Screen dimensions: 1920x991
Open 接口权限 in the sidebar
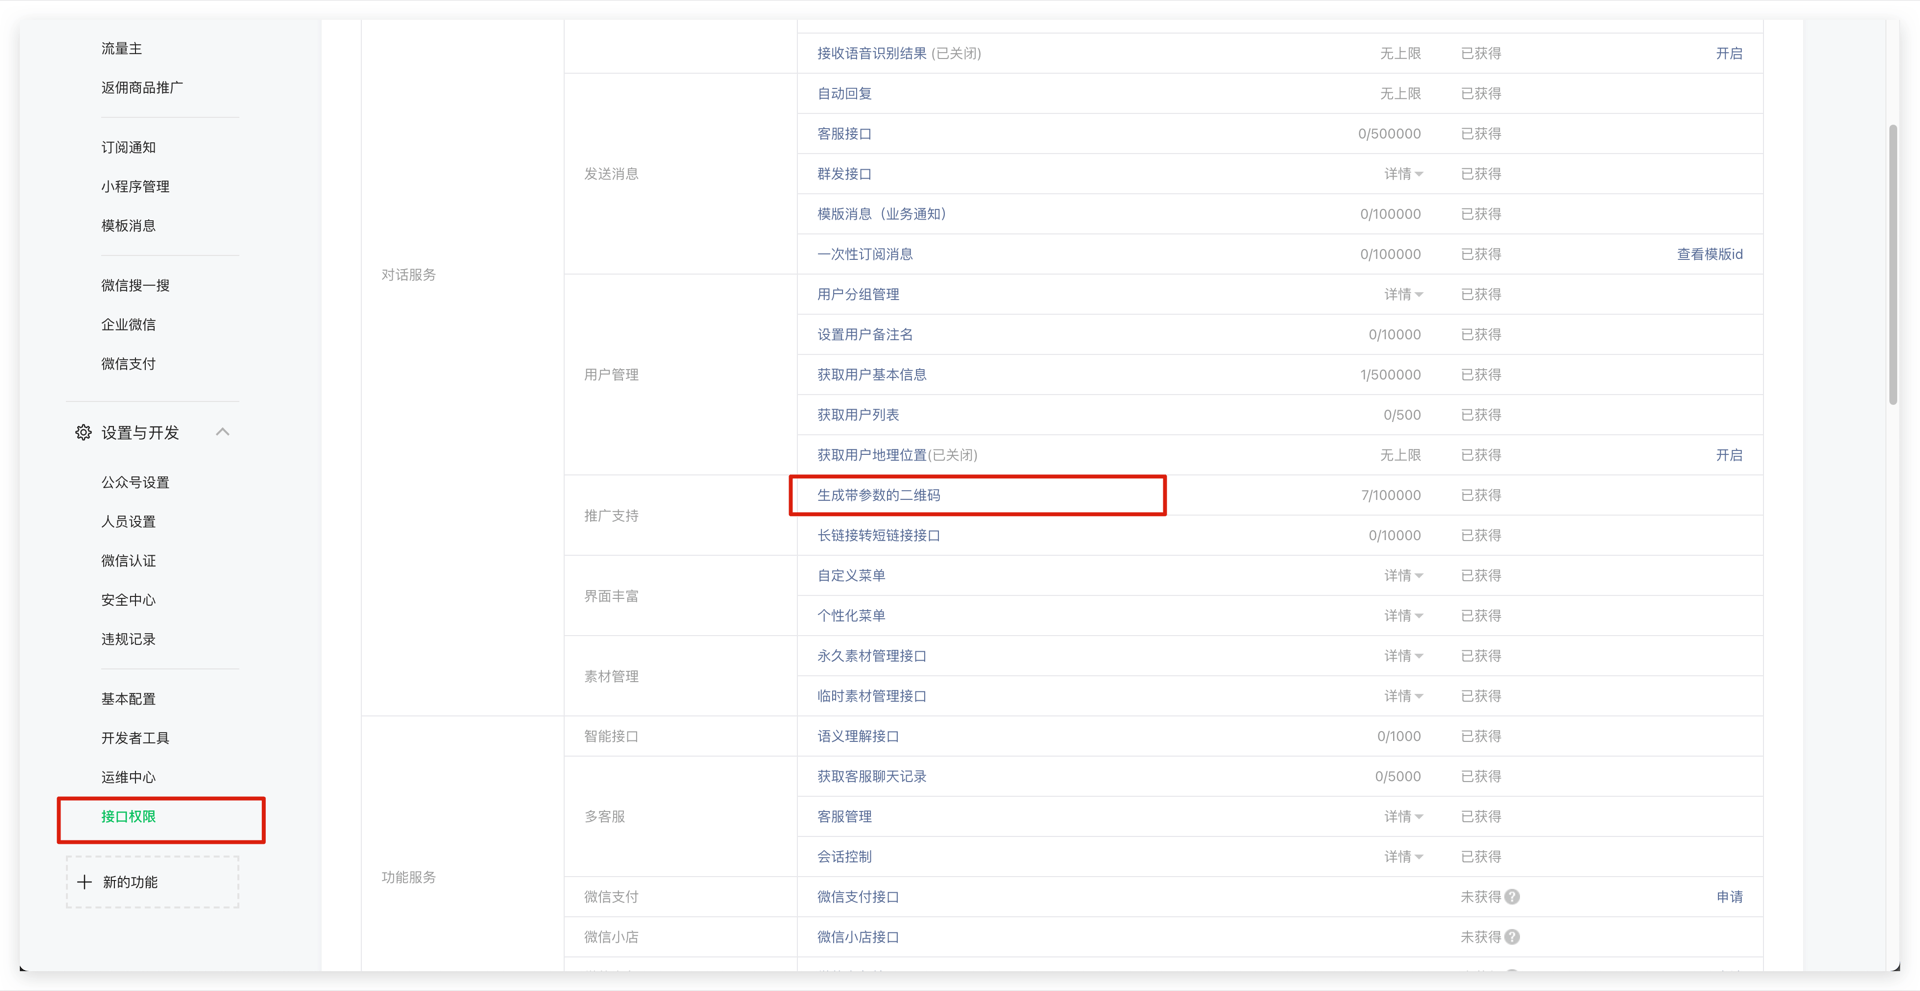pyautogui.click(x=128, y=817)
